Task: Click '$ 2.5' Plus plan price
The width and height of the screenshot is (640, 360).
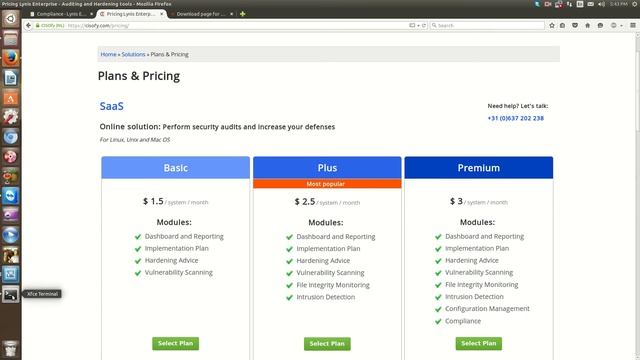Action: [305, 202]
